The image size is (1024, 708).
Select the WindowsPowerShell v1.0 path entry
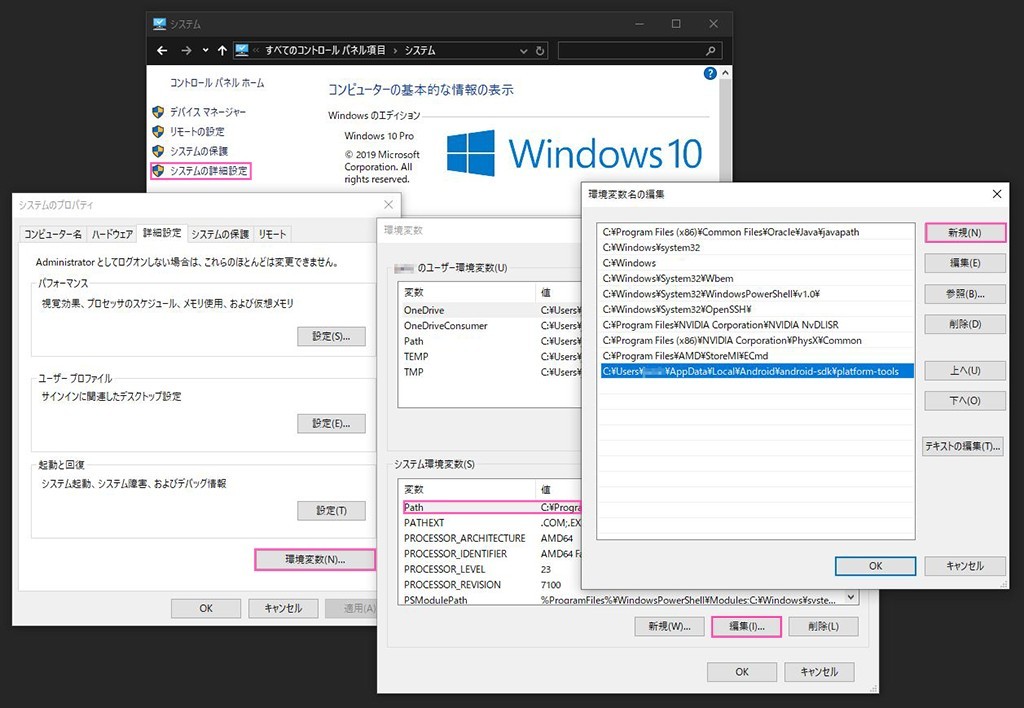(x=756, y=294)
